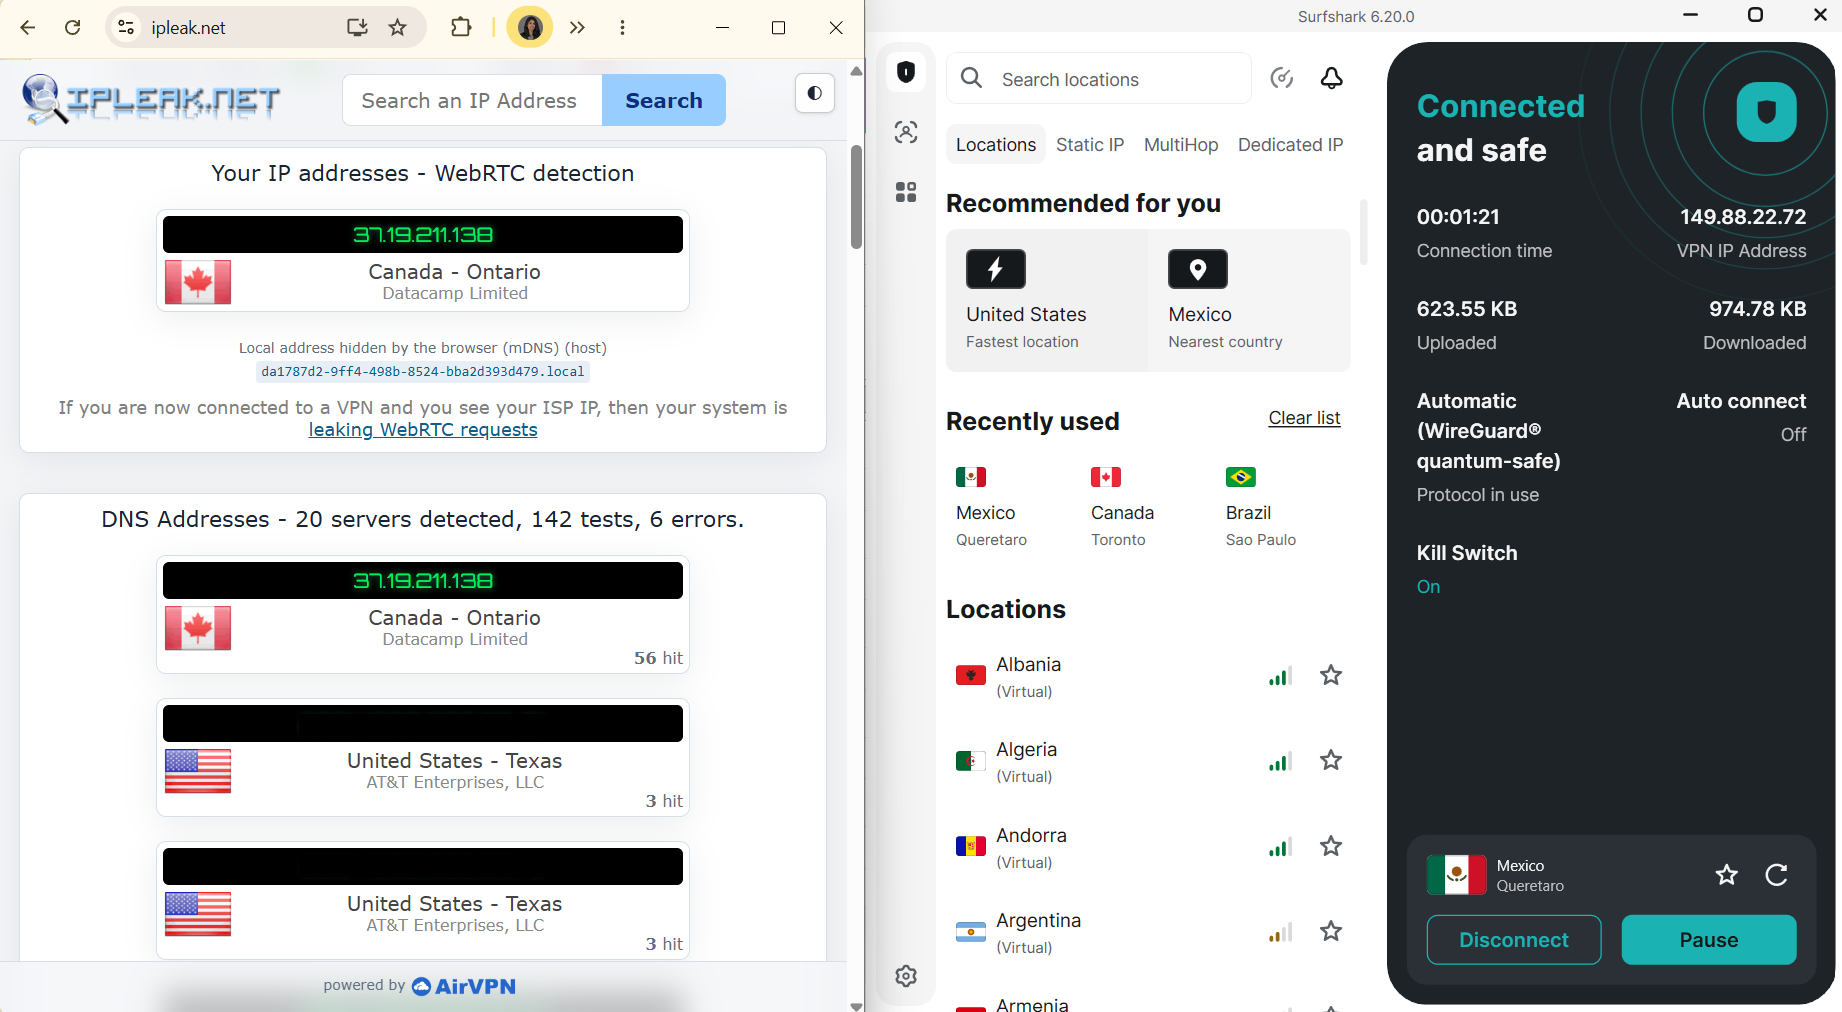Open Surfshark settings gear icon
This screenshot has width=1842, height=1012.
point(906,976)
